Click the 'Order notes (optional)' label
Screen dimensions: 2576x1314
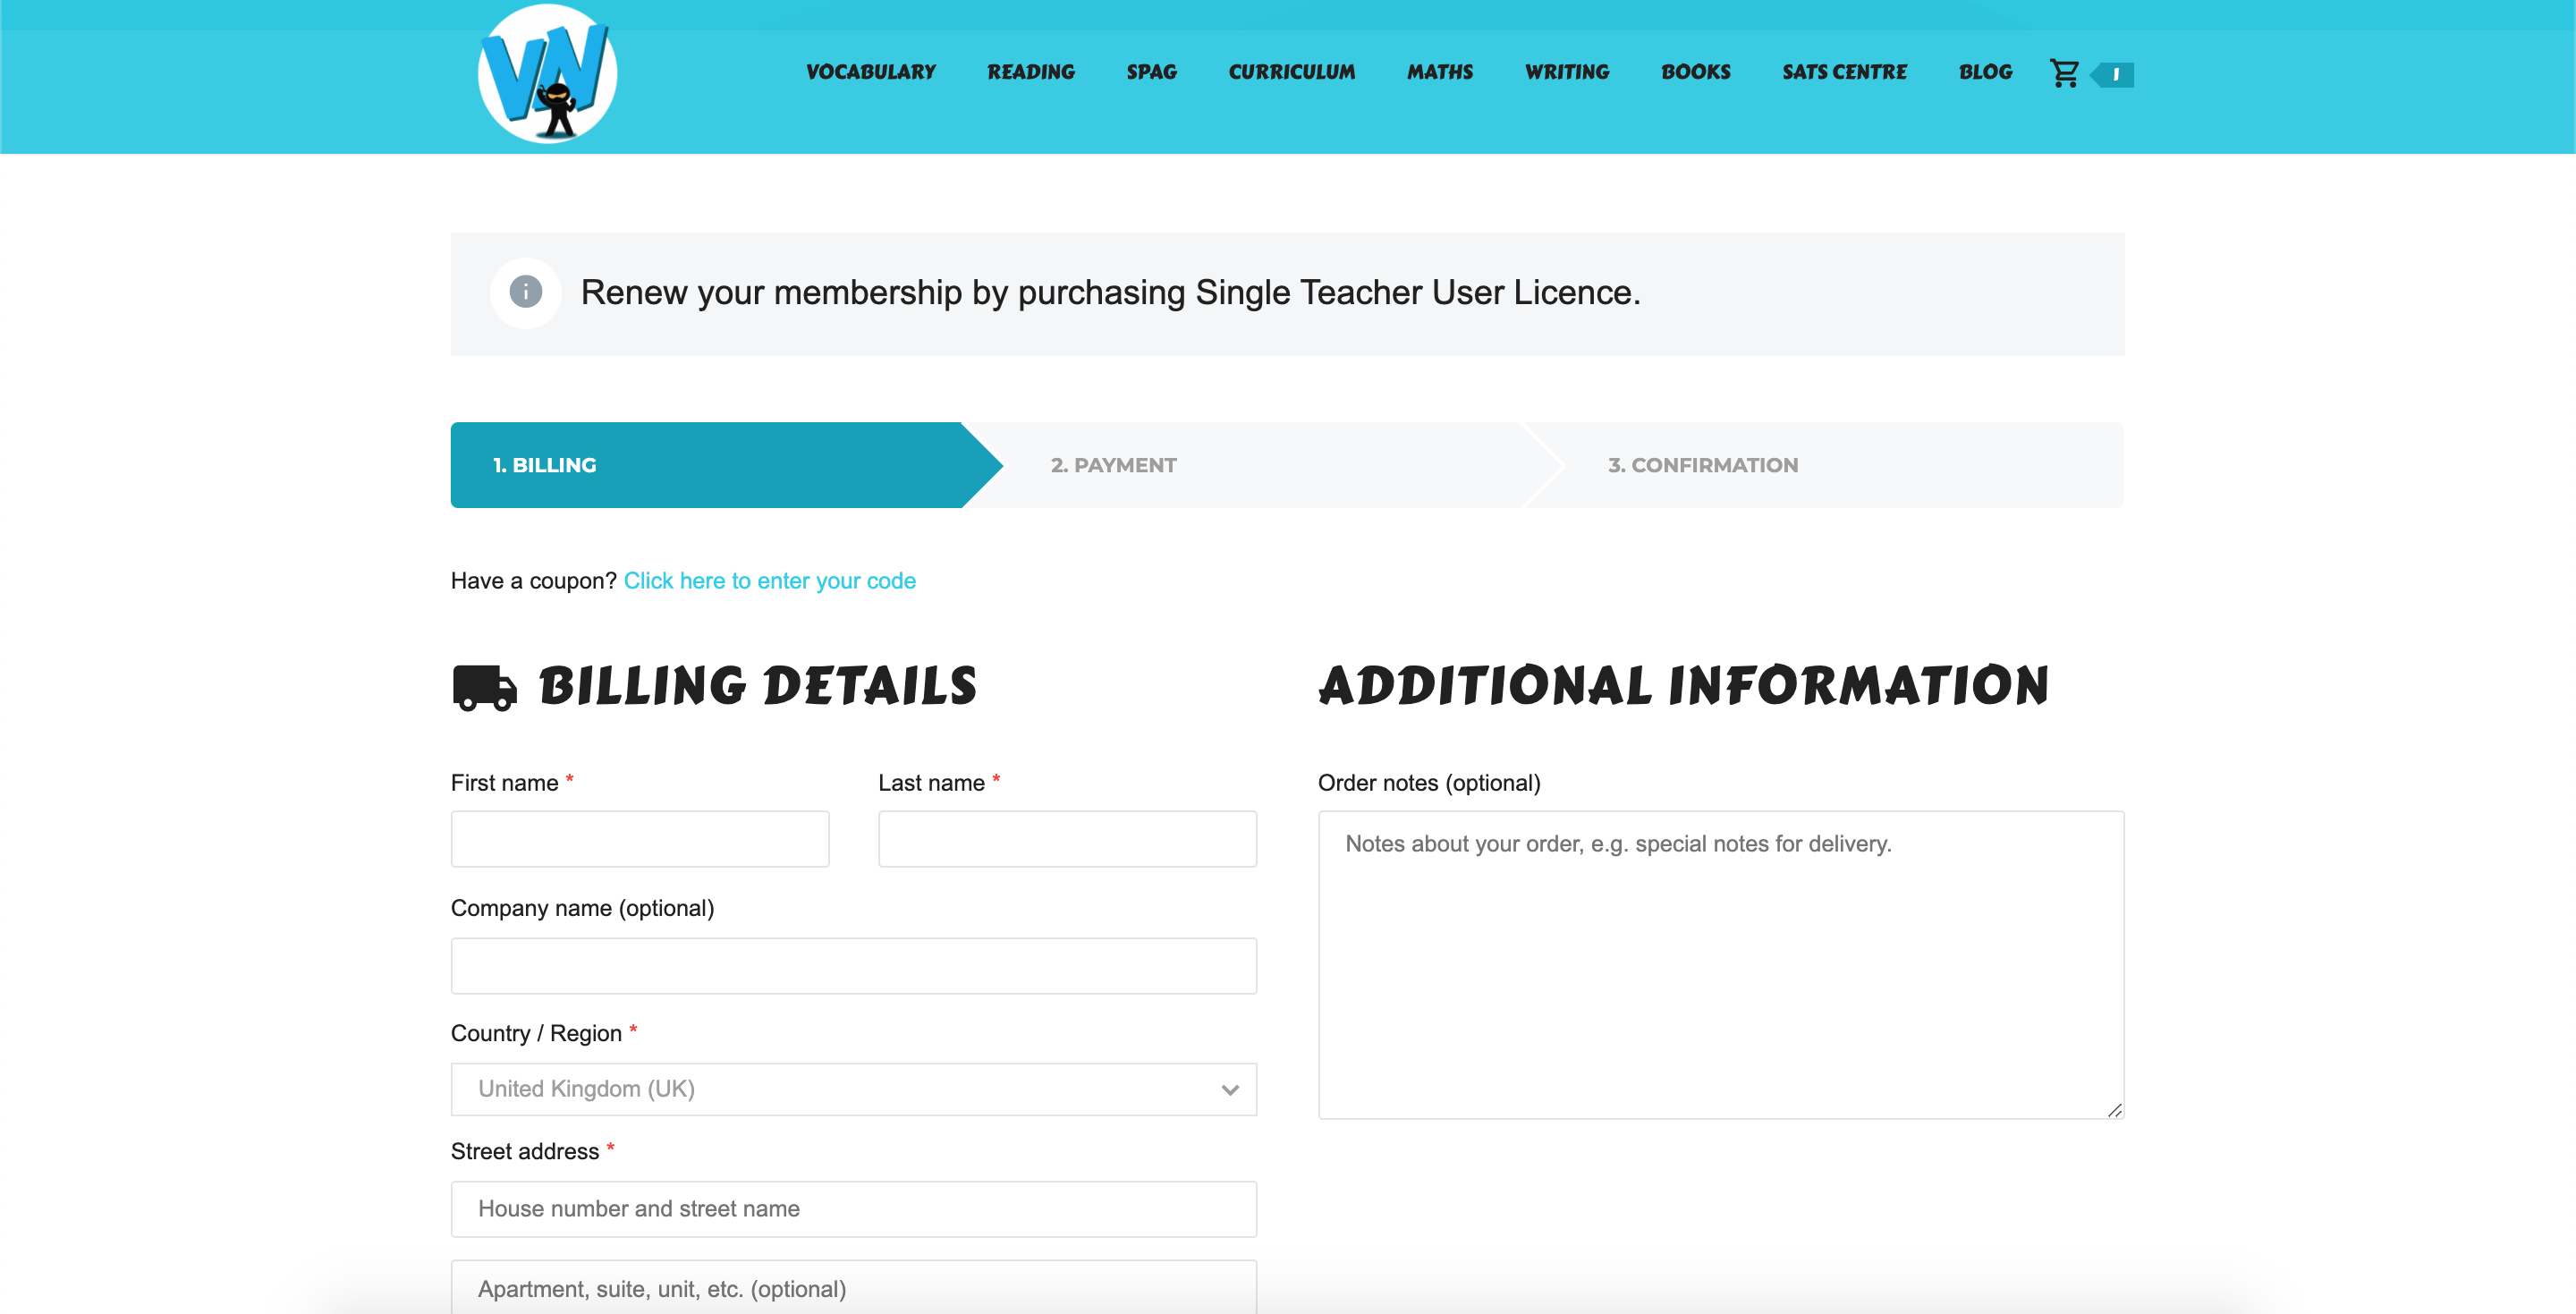[x=1428, y=783]
